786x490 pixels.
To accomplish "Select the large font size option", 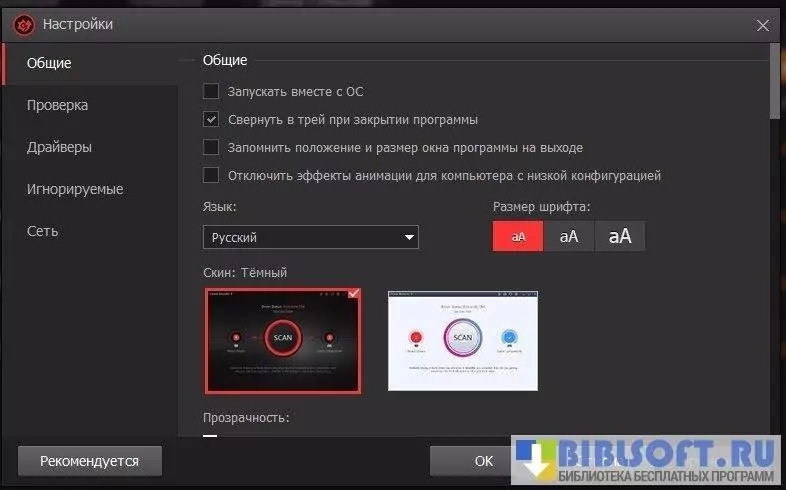I will pyautogui.click(x=620, y=236).
